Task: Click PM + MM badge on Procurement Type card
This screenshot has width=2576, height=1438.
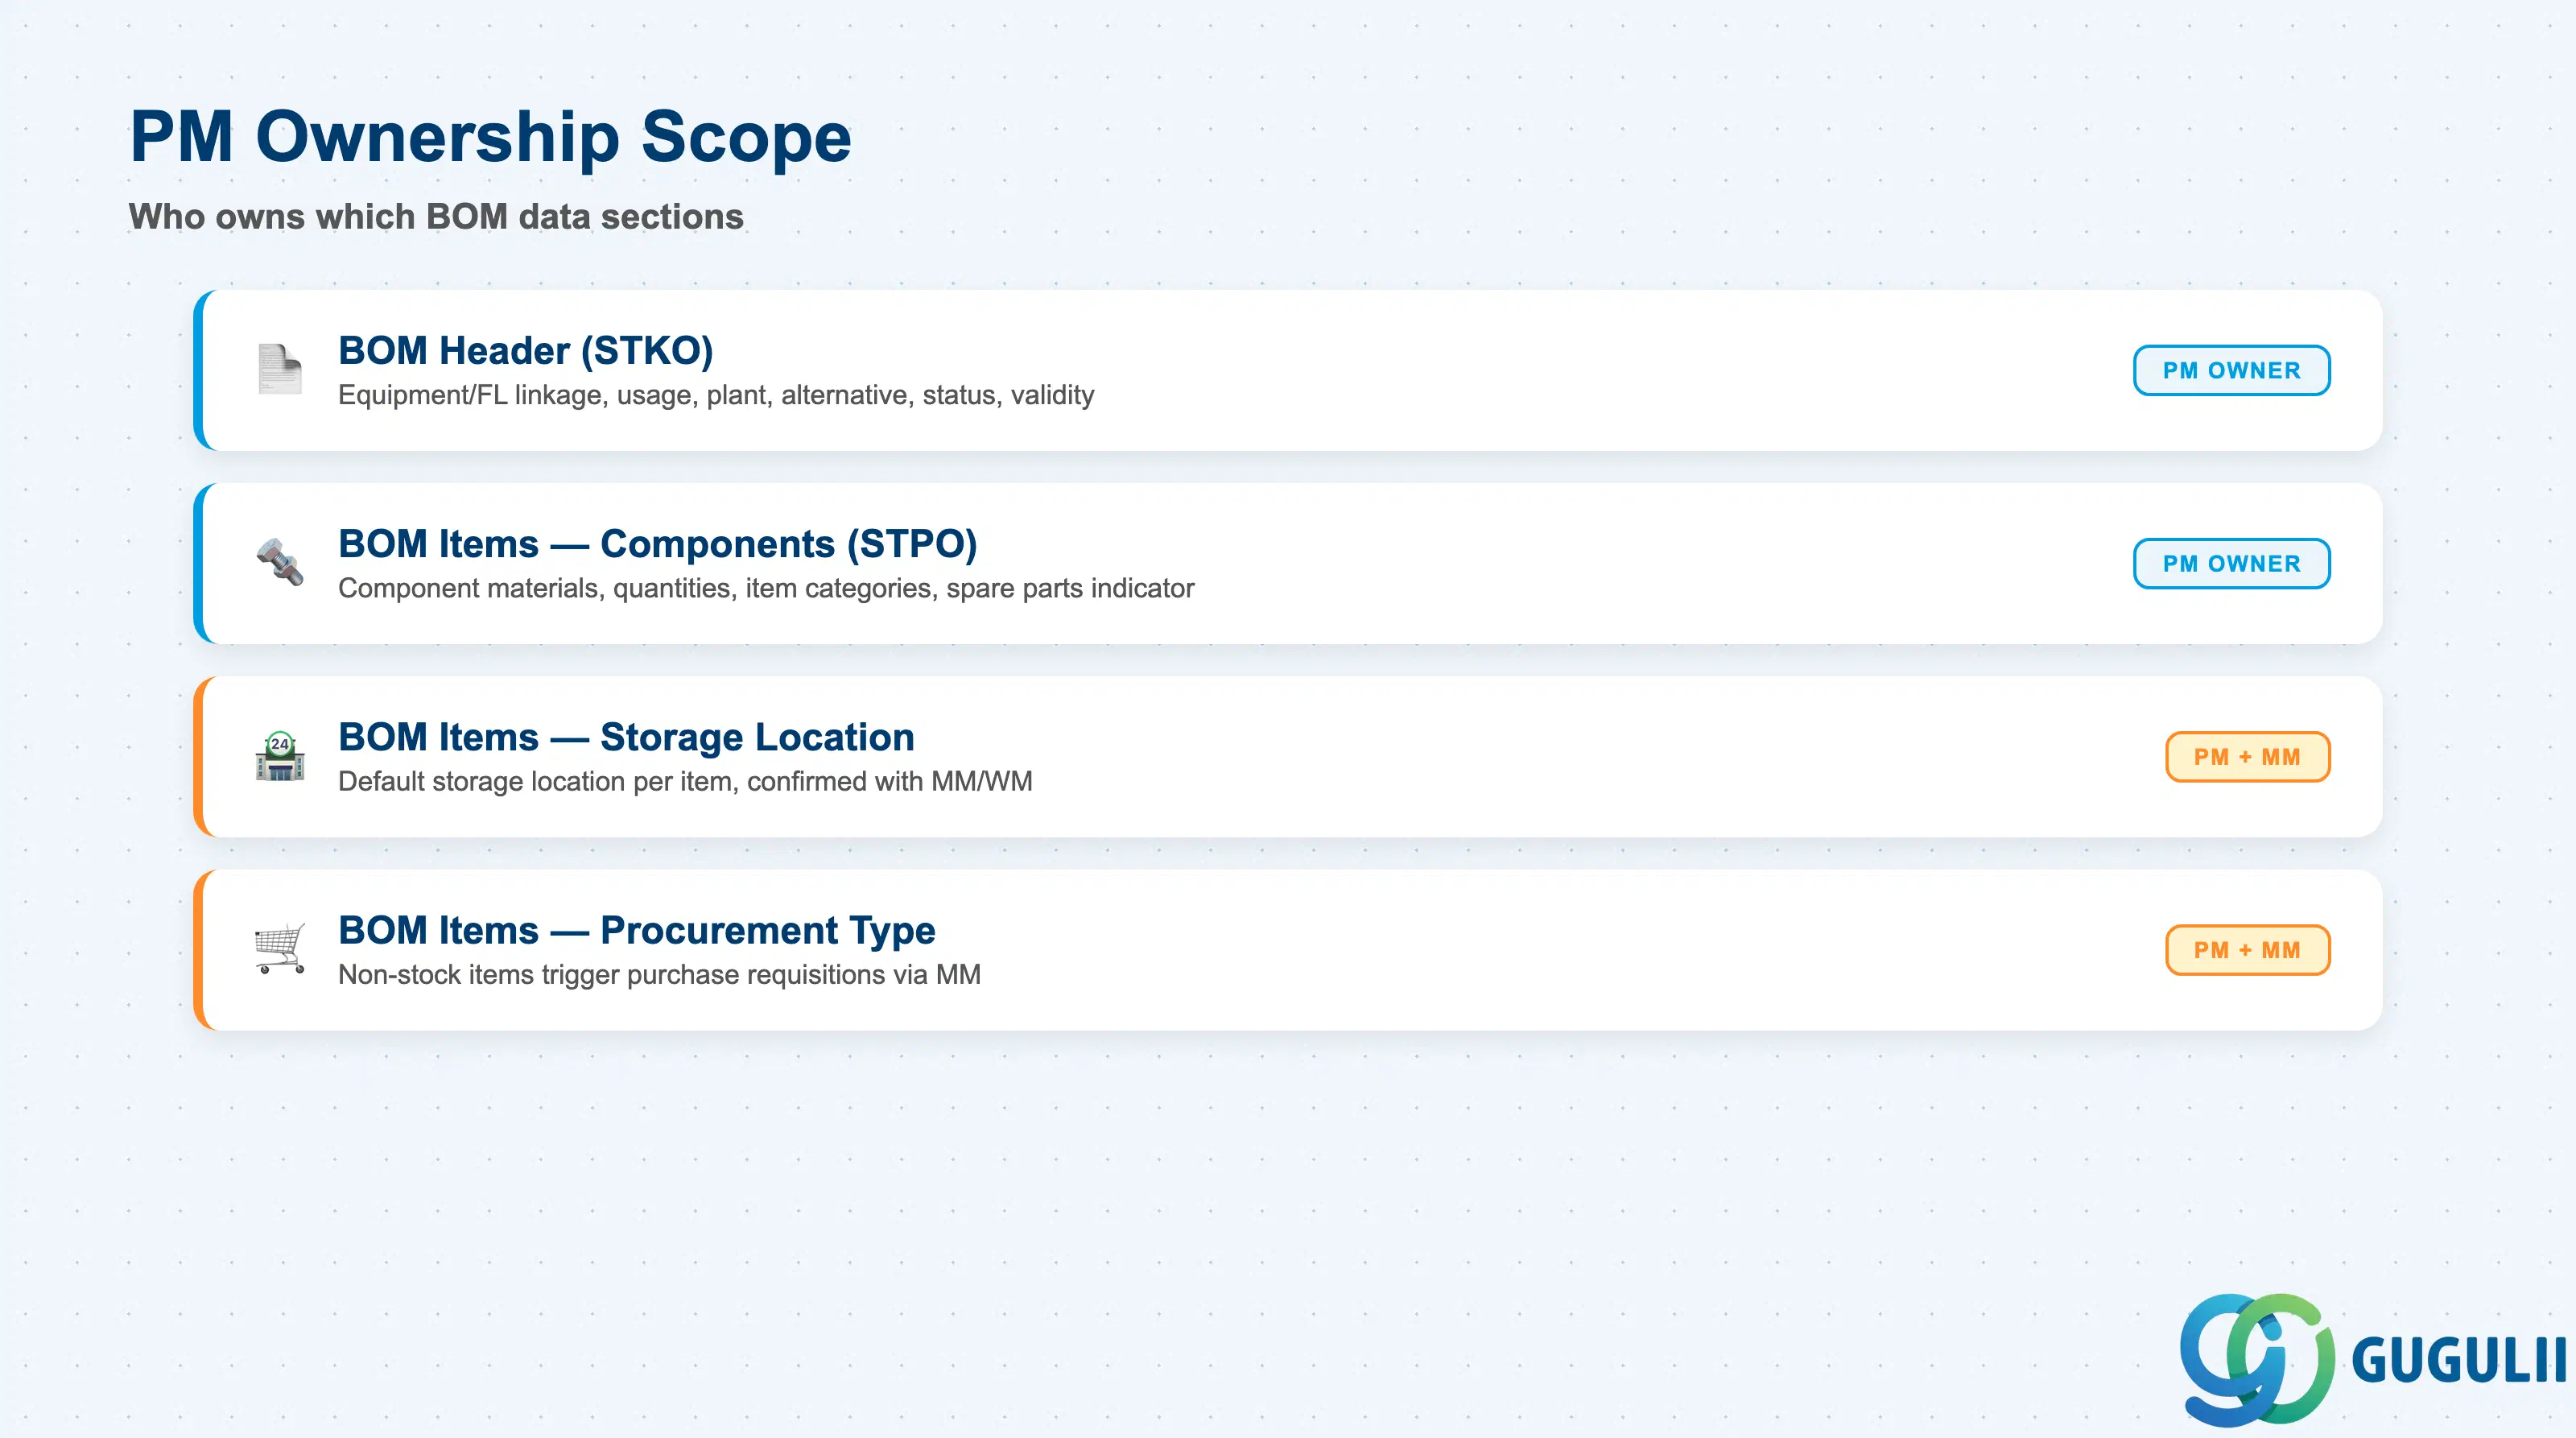Action: click(2247, 950)
